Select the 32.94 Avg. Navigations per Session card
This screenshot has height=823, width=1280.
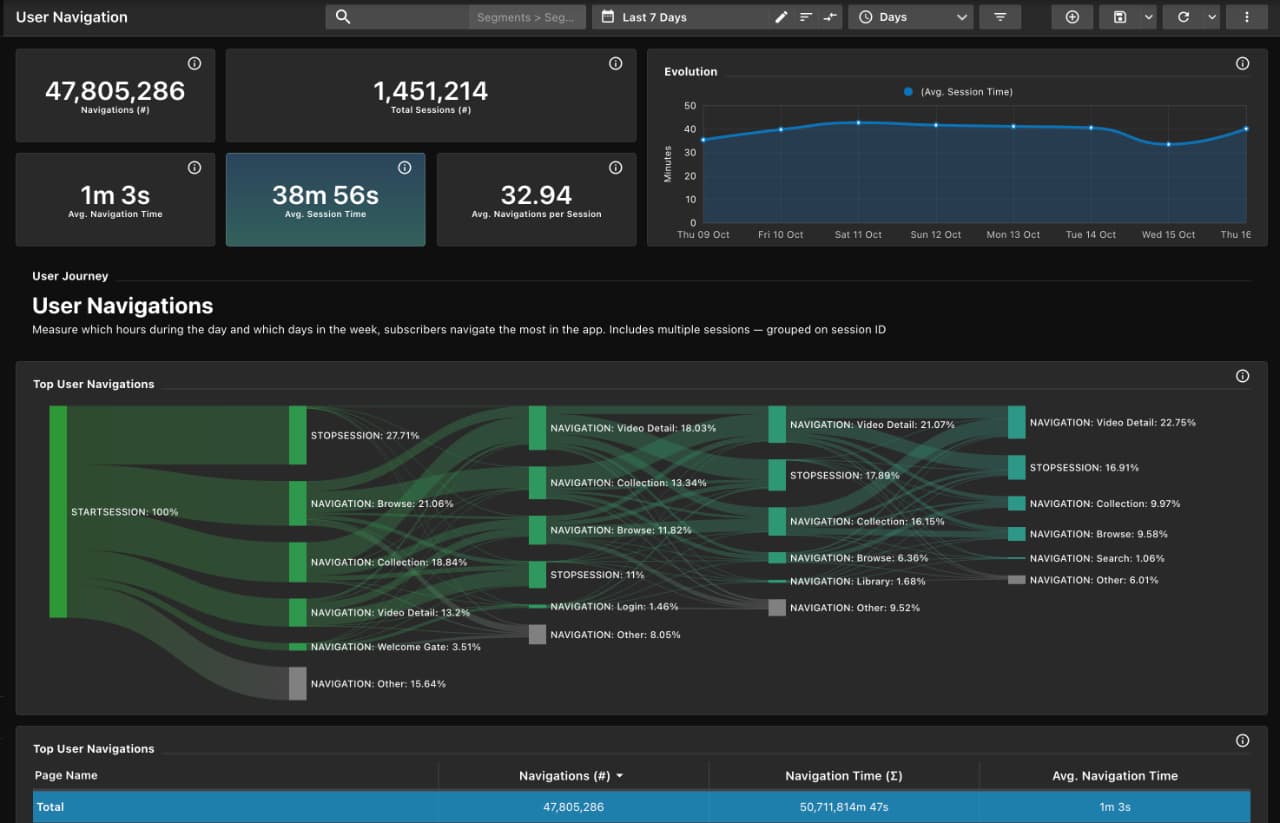[x=536, y=199]
